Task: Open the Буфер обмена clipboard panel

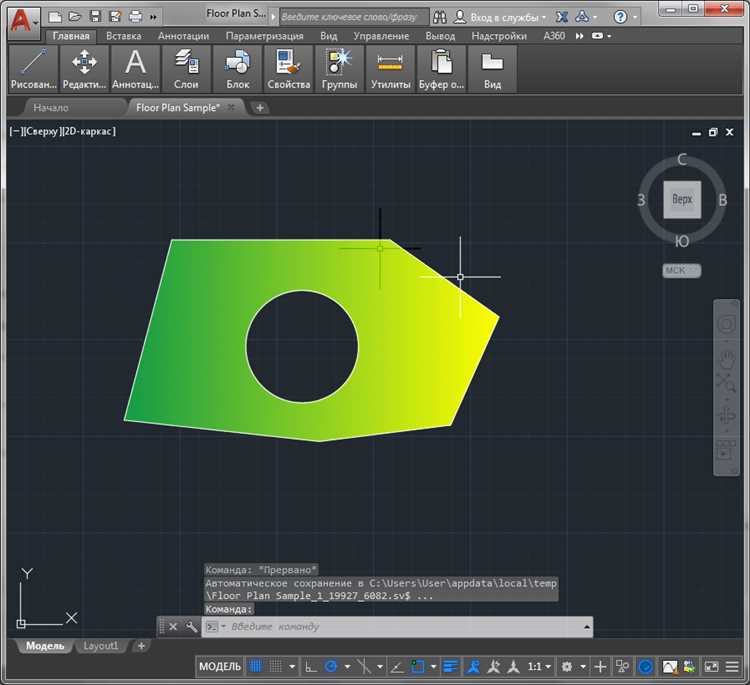Action: click(x=441, y=69)
